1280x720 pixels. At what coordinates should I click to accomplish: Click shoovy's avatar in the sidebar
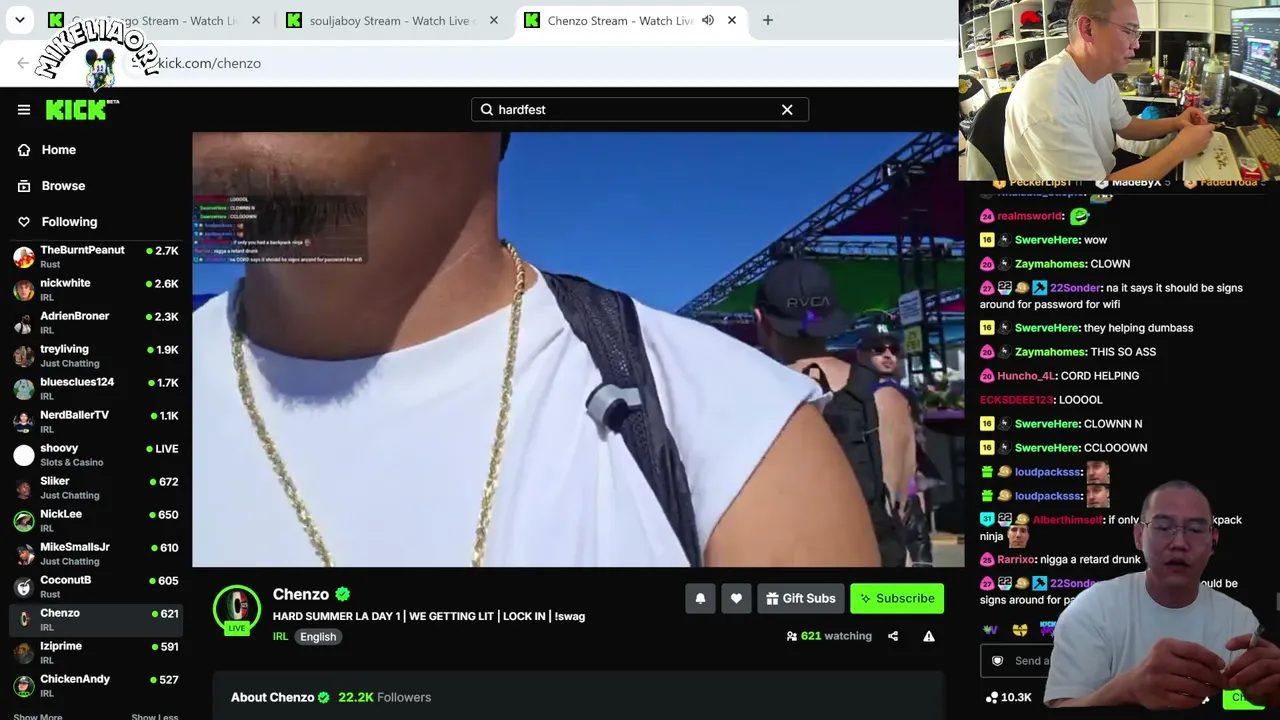pyautogui.click(x=24, y=455)
